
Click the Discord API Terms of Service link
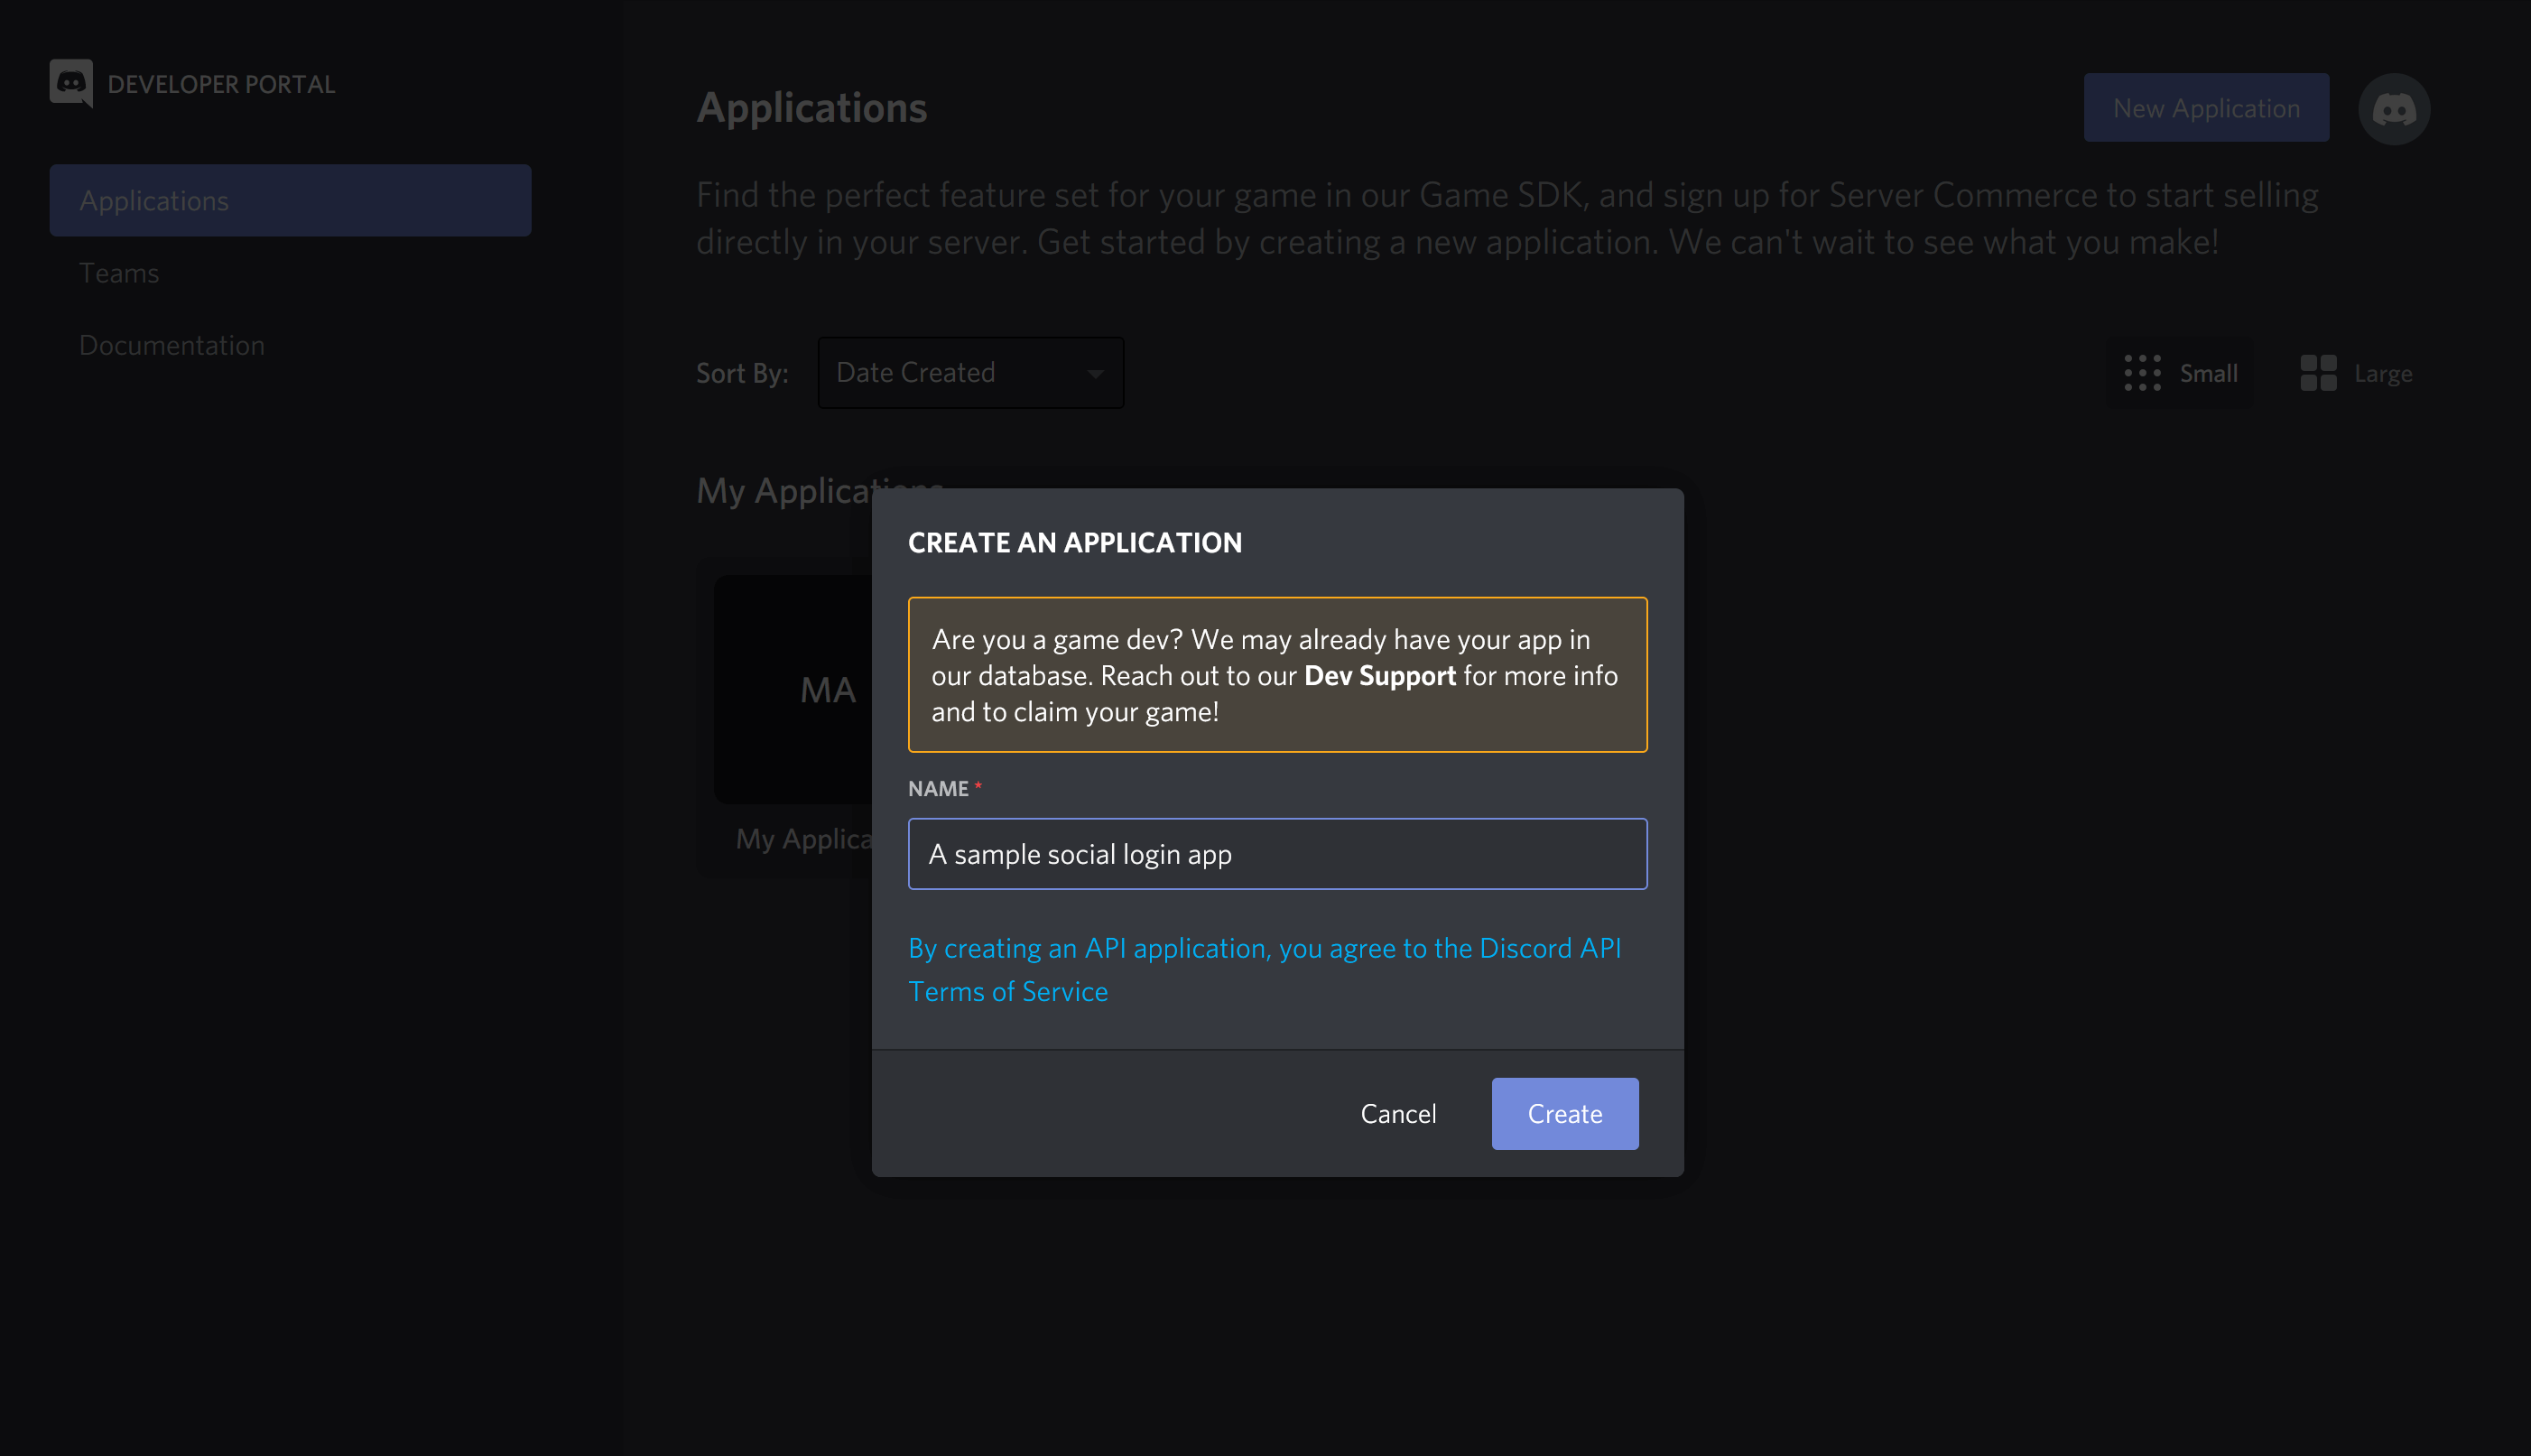coord(1264,969)
